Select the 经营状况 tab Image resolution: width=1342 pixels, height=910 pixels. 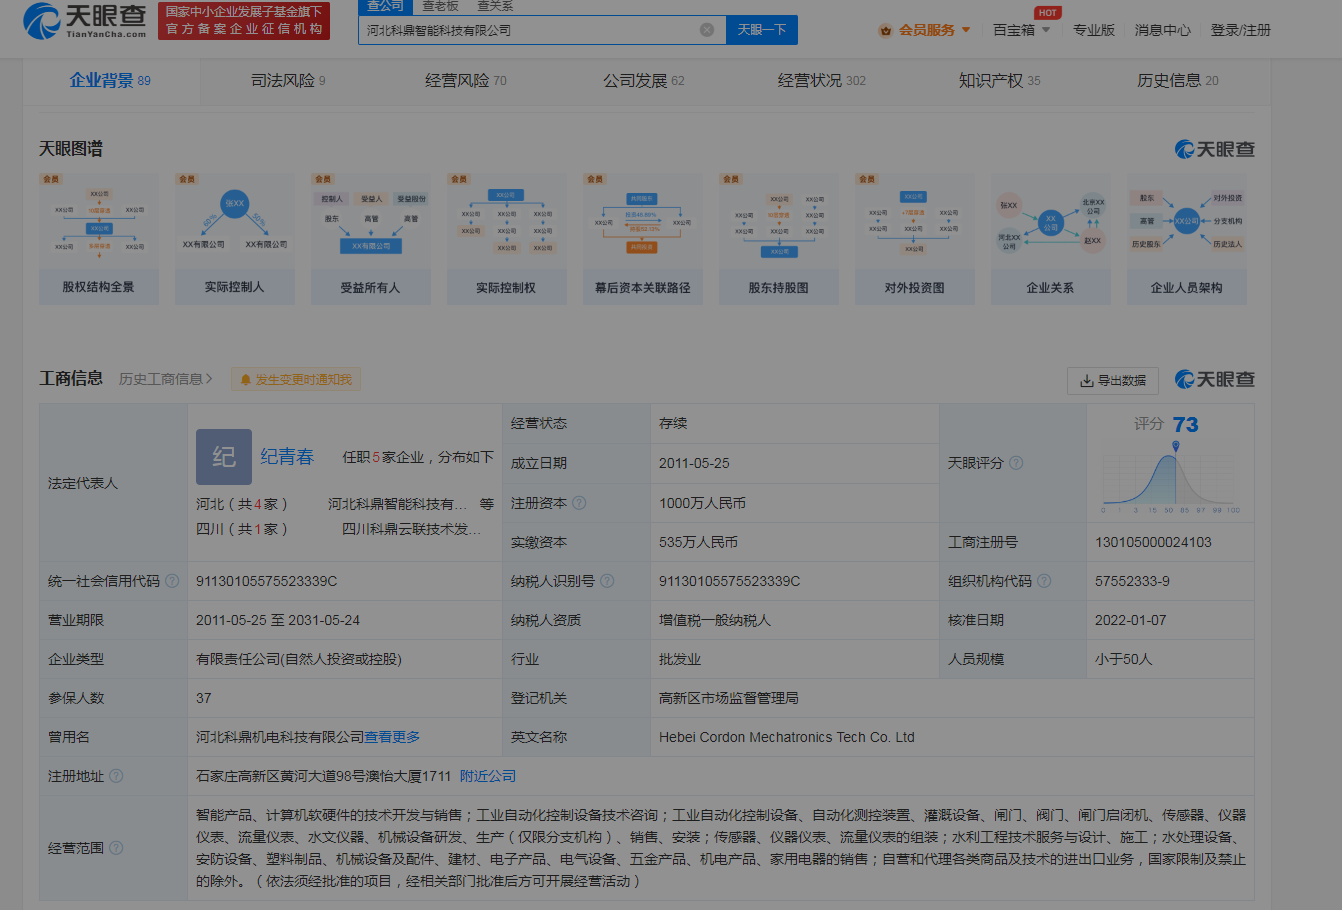pyautogui.click(x=822, y=81)
